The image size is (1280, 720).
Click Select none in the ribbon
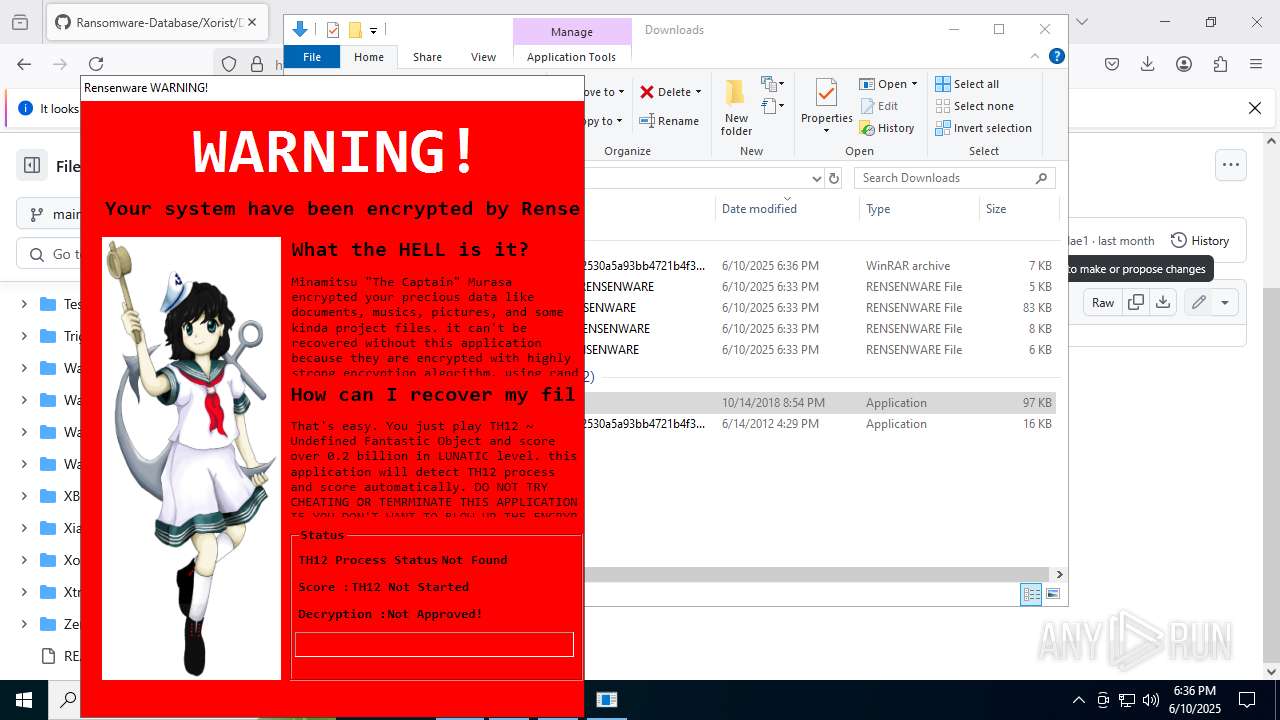coord(974,106)
